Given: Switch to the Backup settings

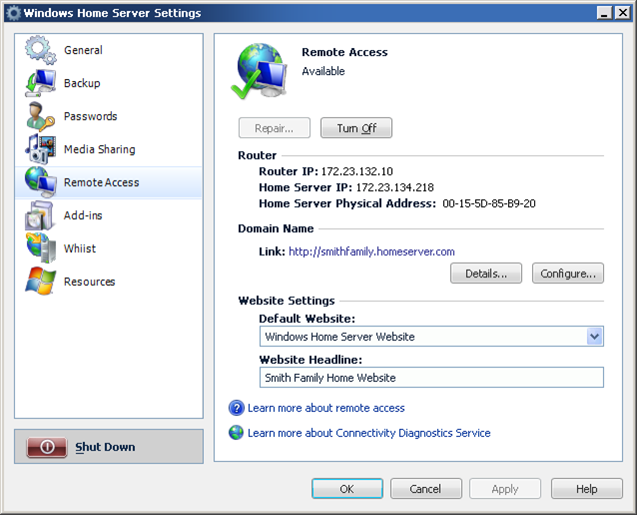Looking at the screenshot, I should (x=108, y=83).
